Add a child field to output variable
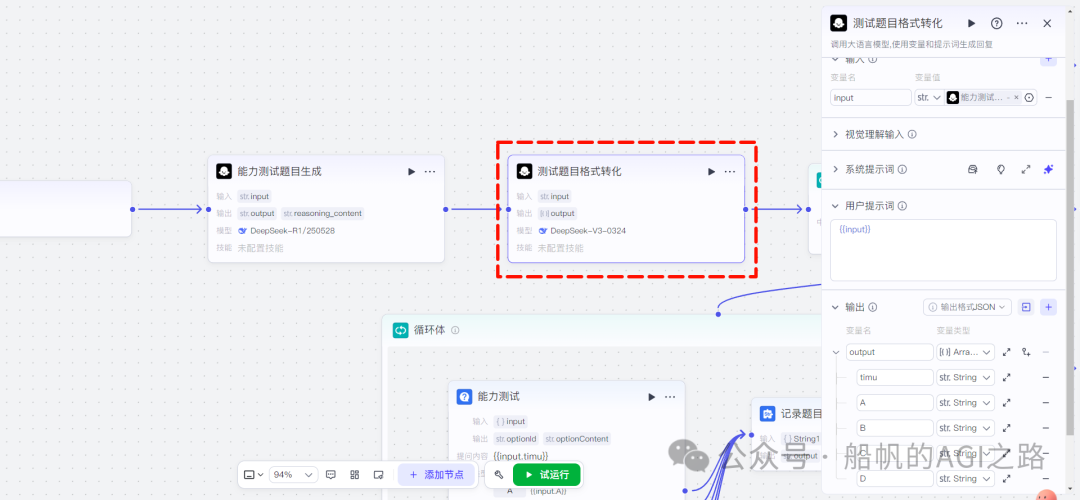The width and height of the screenshot is (1080, 500). point(1026,352)
